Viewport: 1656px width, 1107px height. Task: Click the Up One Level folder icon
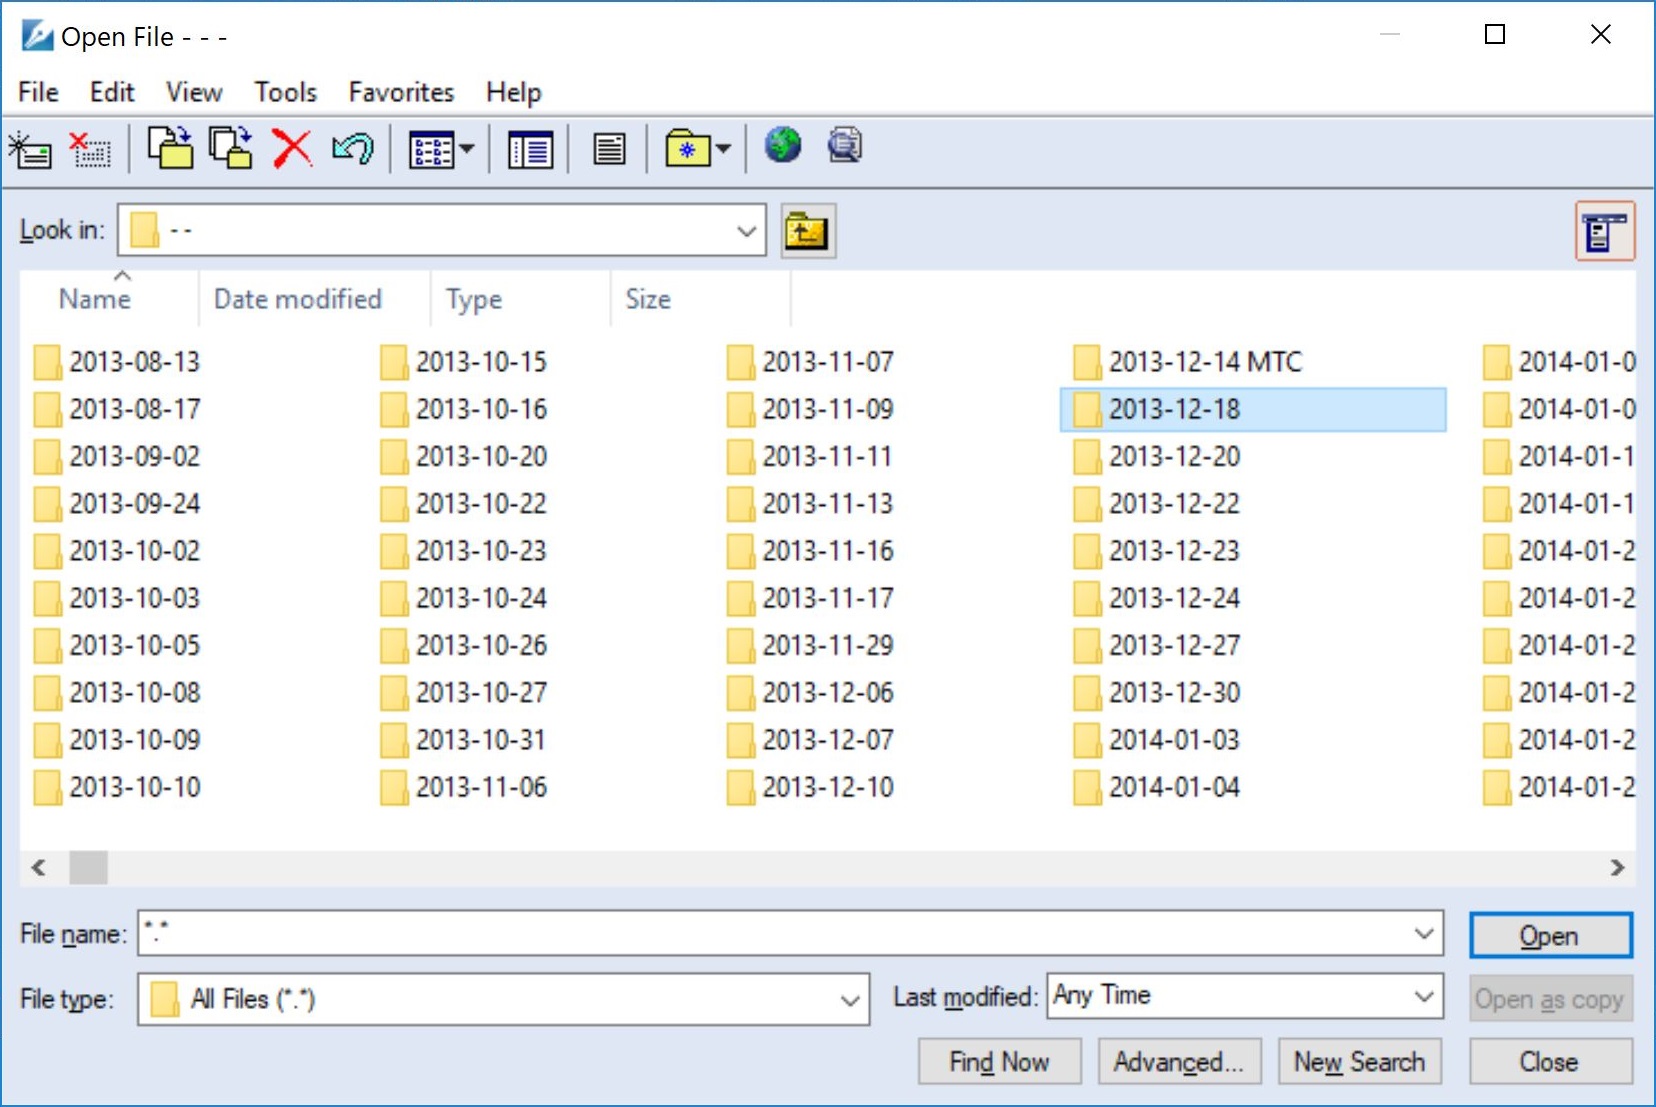[x=807, y=232]
